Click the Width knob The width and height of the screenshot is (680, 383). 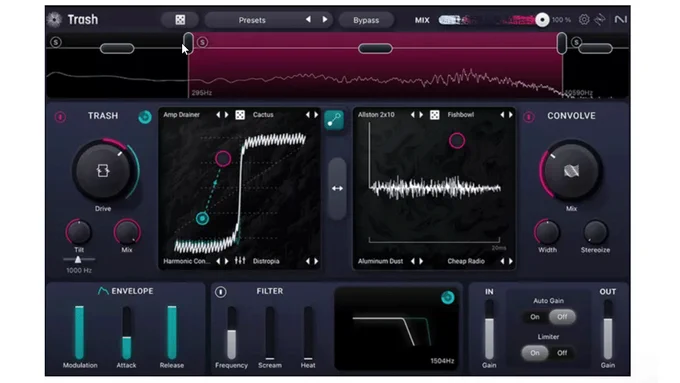coord(547,232)
